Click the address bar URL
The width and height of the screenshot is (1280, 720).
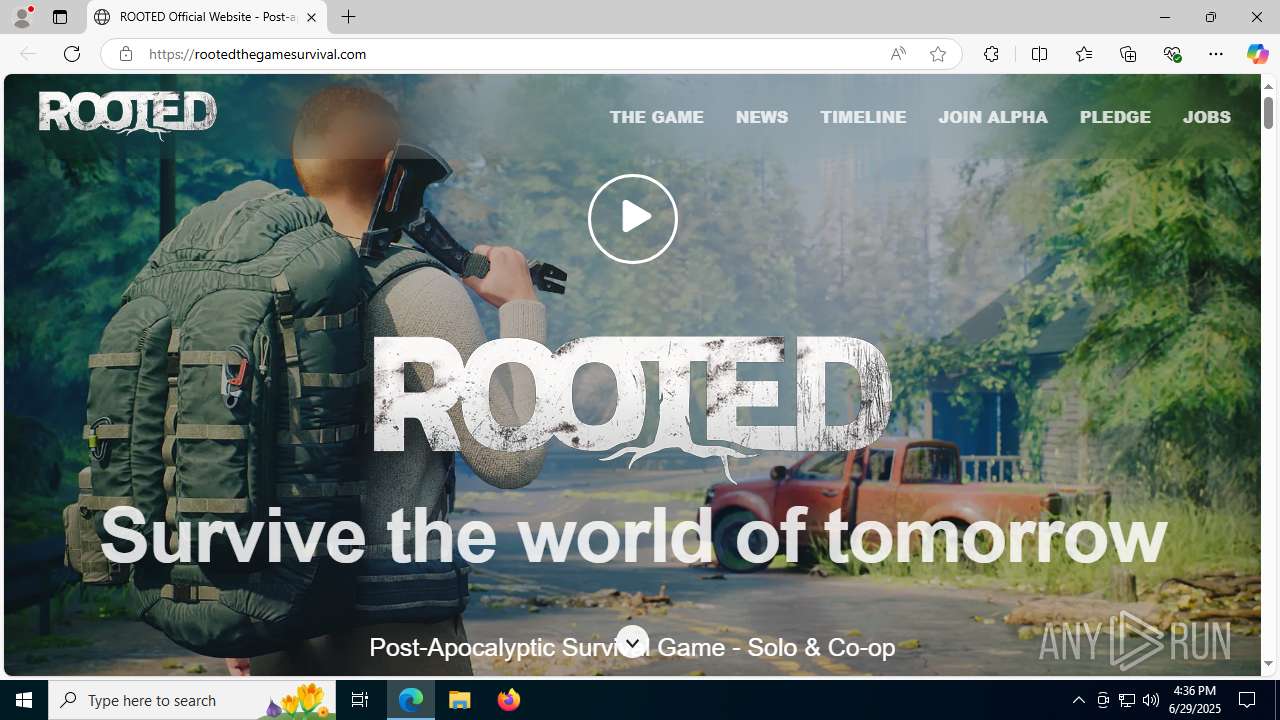(258, 54)
